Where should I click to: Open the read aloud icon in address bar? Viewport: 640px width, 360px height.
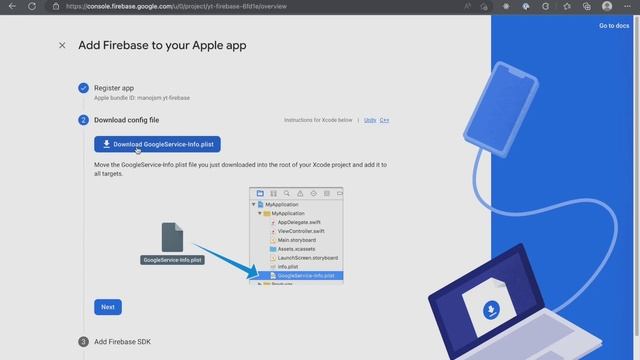point(467,6)
